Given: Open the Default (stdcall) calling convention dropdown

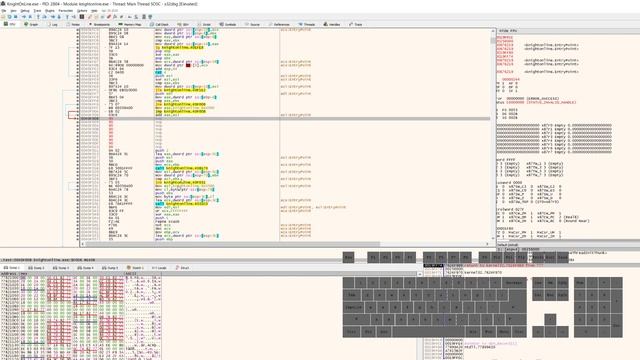Looking at the screenshot, I should (568, 244).
